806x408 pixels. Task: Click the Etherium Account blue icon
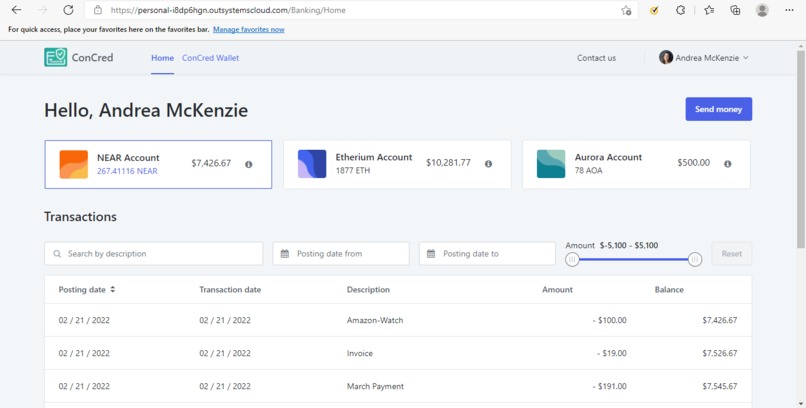[x=312, y=164]
